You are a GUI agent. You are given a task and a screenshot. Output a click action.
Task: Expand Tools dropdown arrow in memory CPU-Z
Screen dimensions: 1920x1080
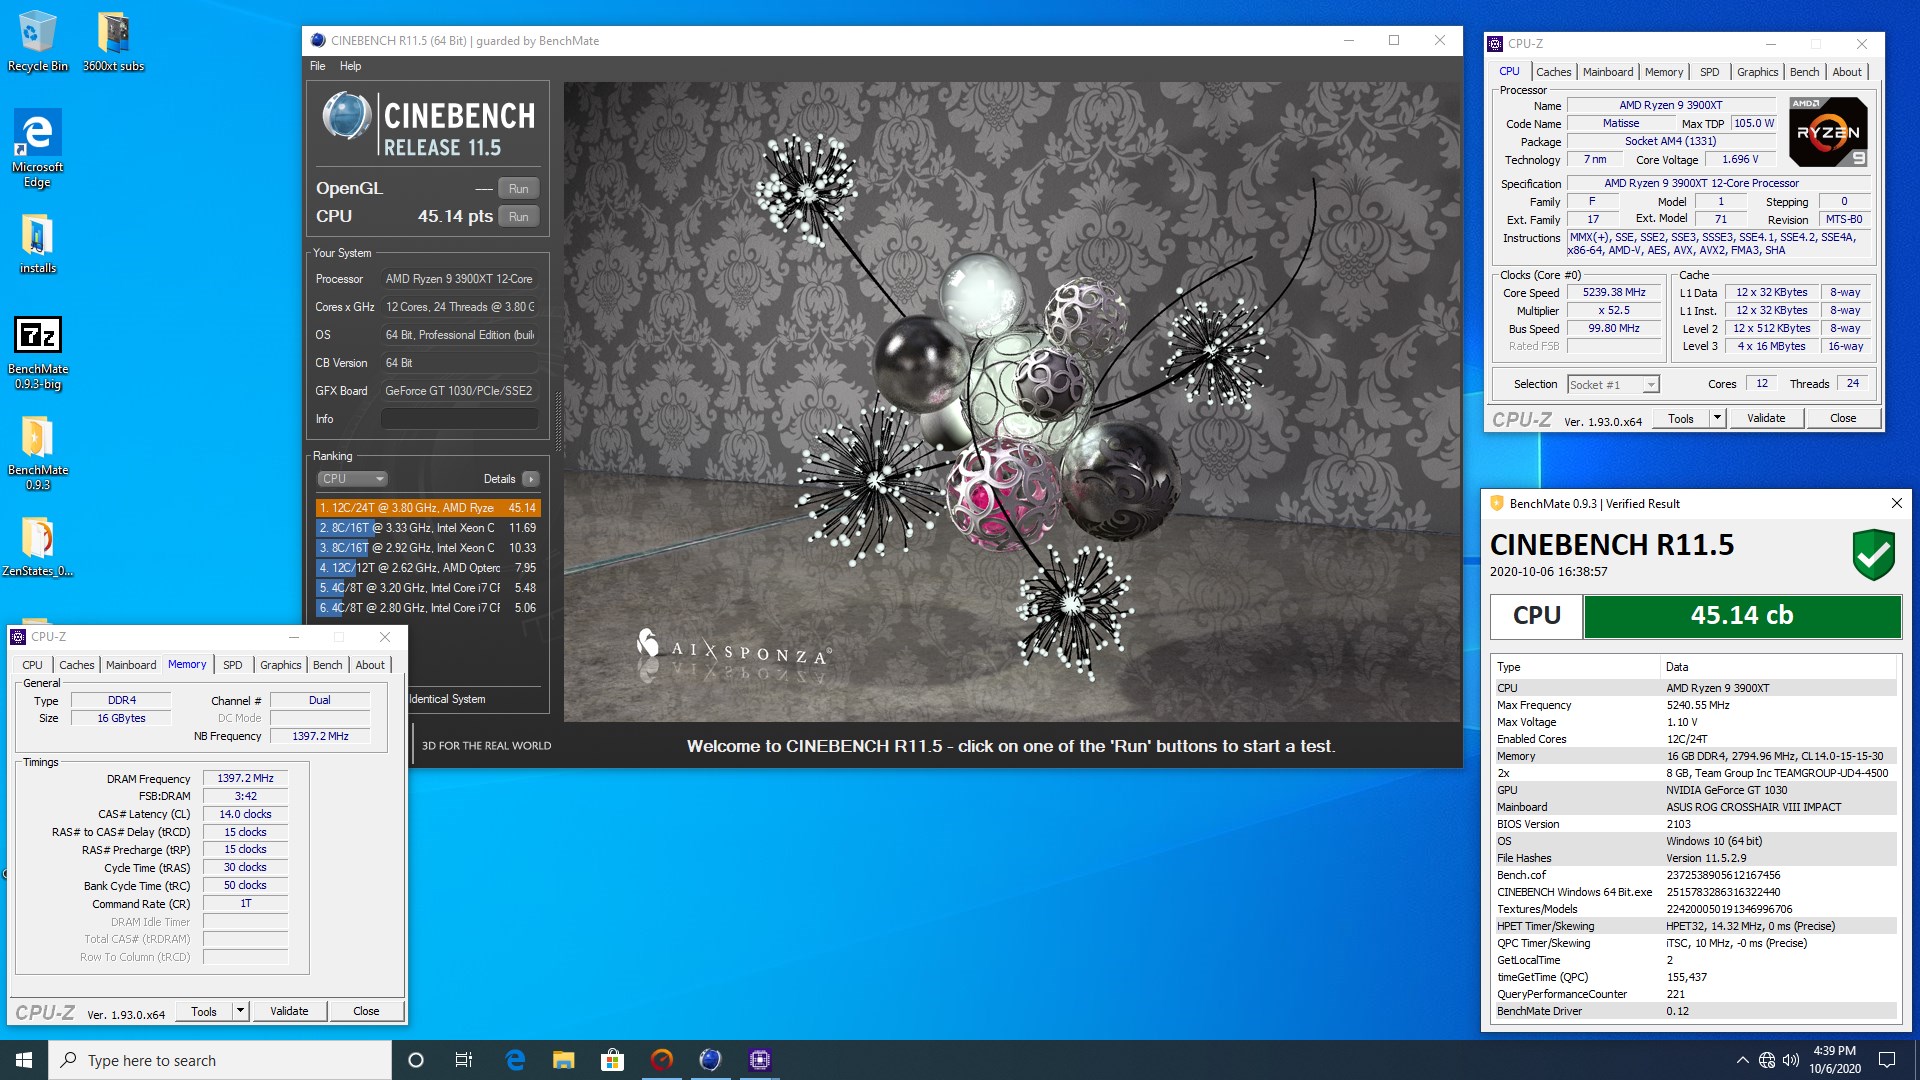click(240, 1012)
